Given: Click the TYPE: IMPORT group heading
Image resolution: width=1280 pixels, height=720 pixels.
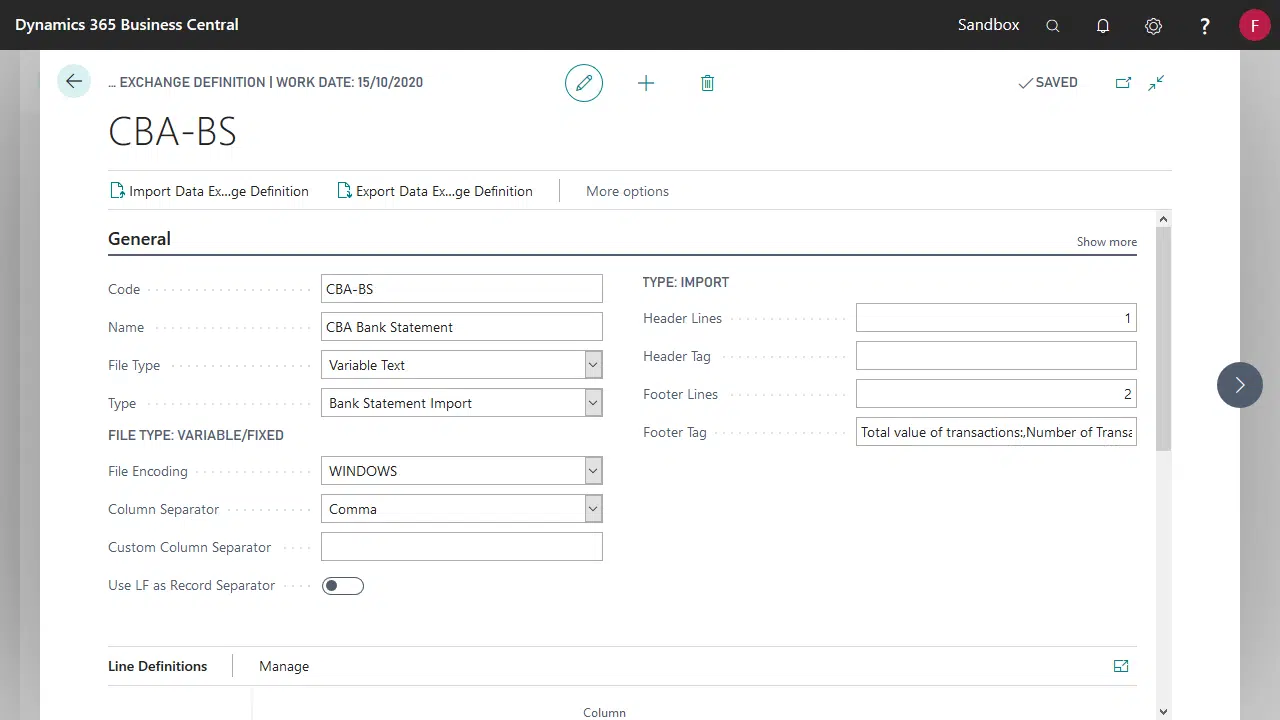Looking at the screenshot, I should [686, 283].
